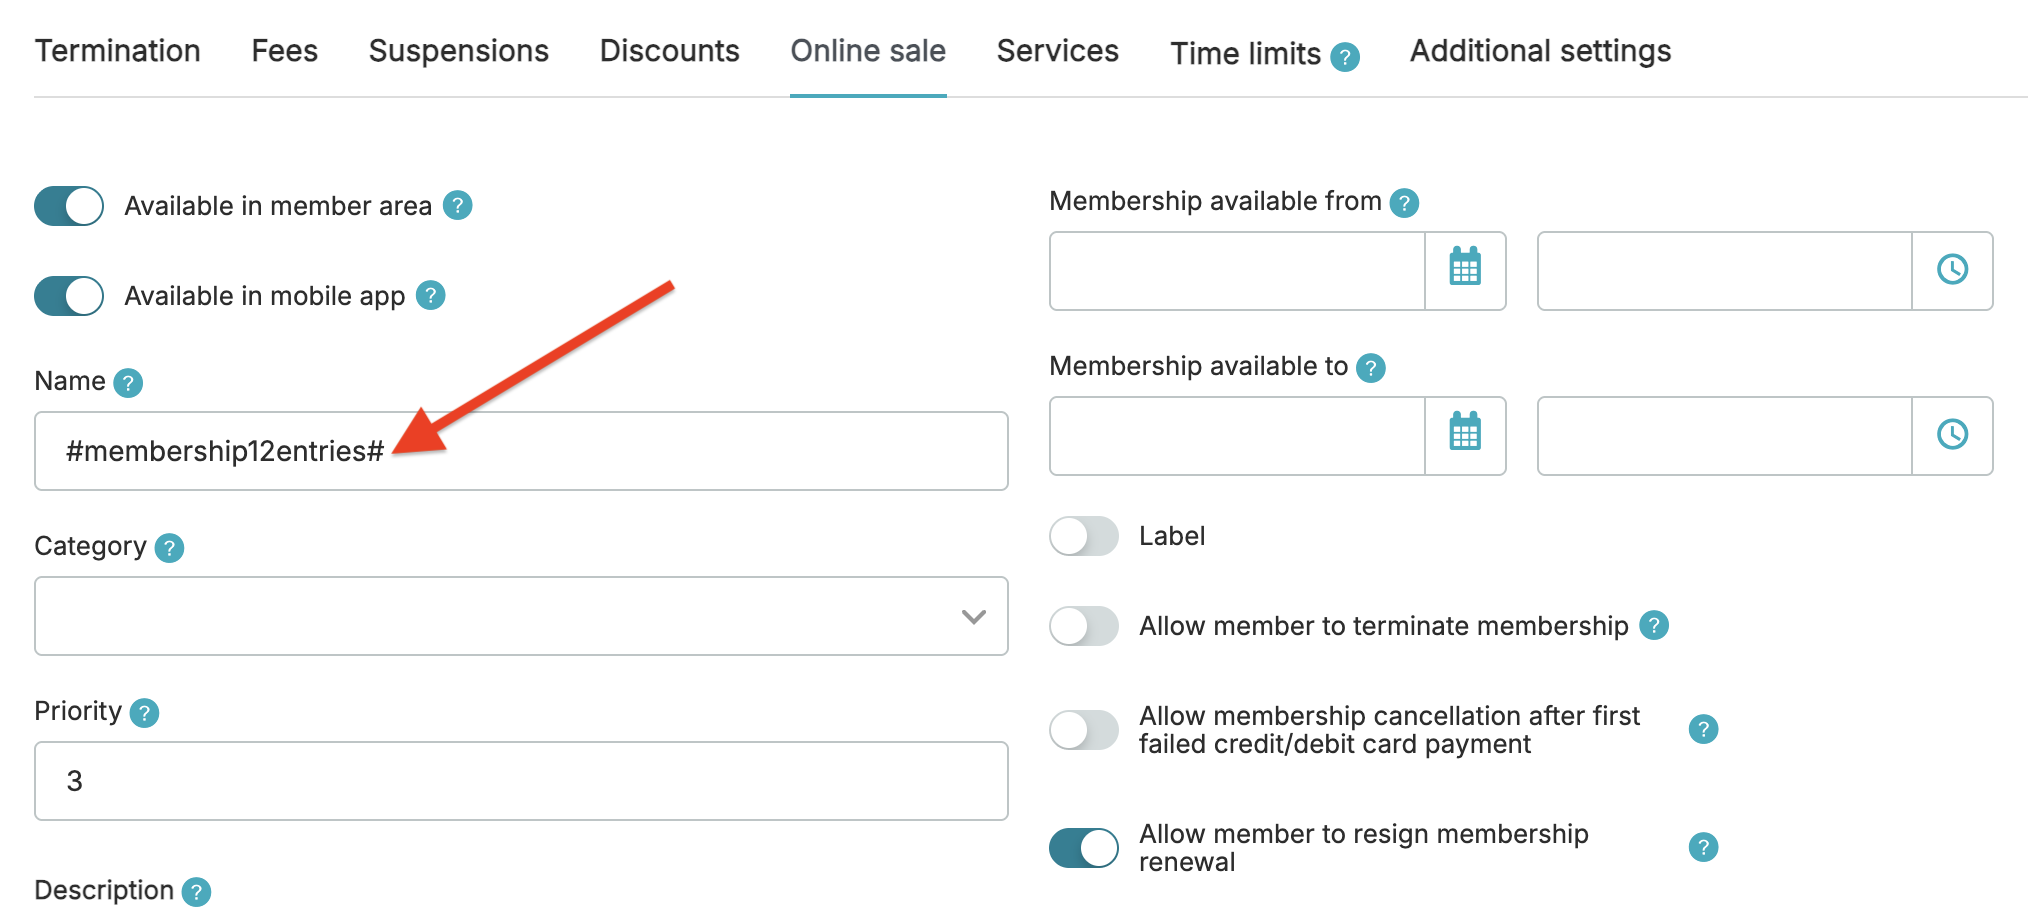Toggle Available in mobile app switch
Image resolution: width=2028 pixels, height=924 pixels.
click(69, 296)
